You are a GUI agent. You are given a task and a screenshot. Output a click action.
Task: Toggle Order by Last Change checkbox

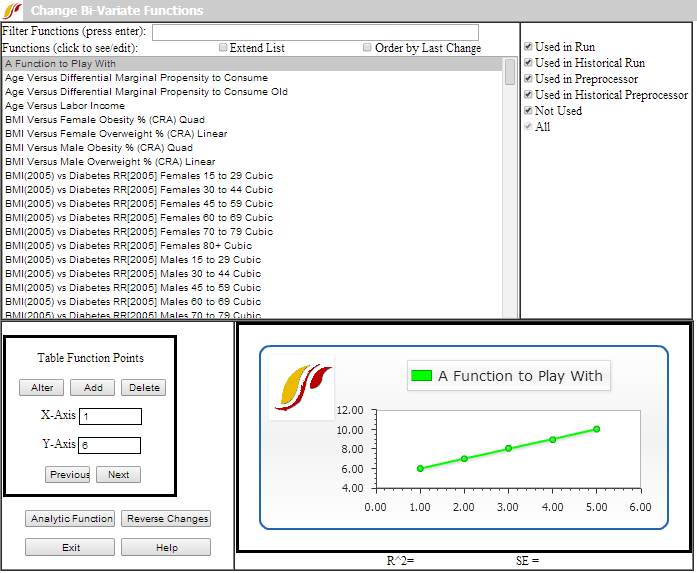[x=368, y=48]
